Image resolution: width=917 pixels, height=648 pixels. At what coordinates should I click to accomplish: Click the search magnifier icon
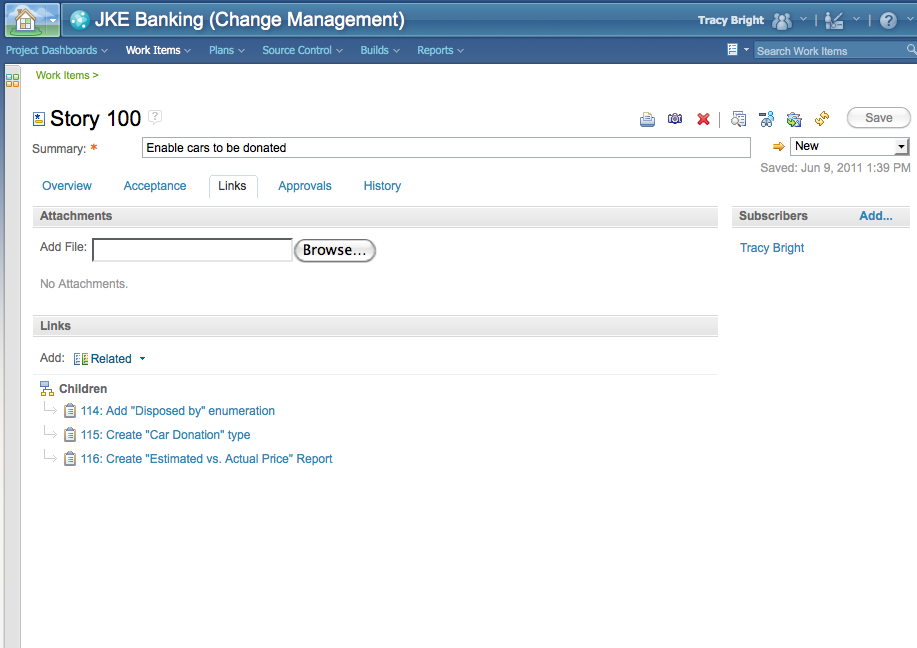pos(911,50)
